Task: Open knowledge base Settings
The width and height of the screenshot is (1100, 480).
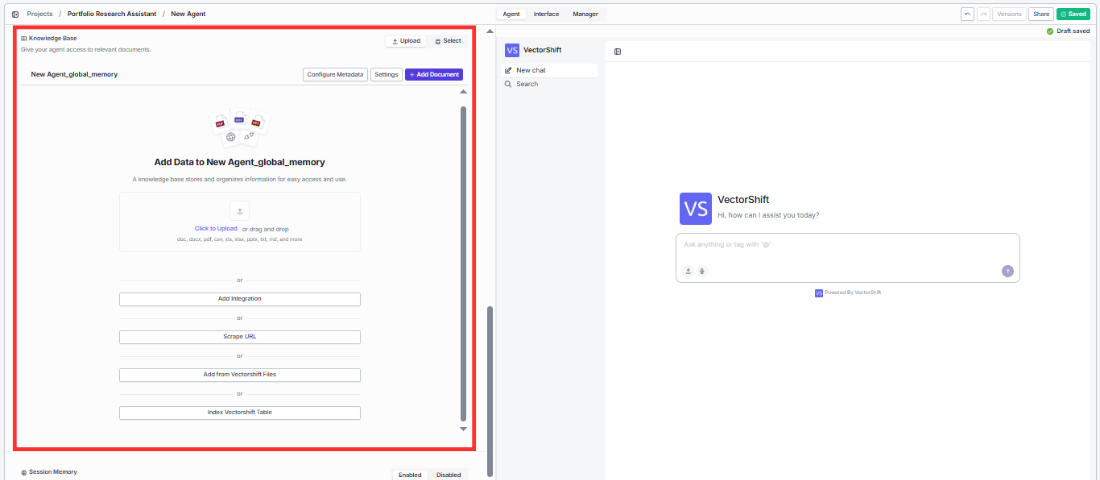Action: [x=387, y=74]
